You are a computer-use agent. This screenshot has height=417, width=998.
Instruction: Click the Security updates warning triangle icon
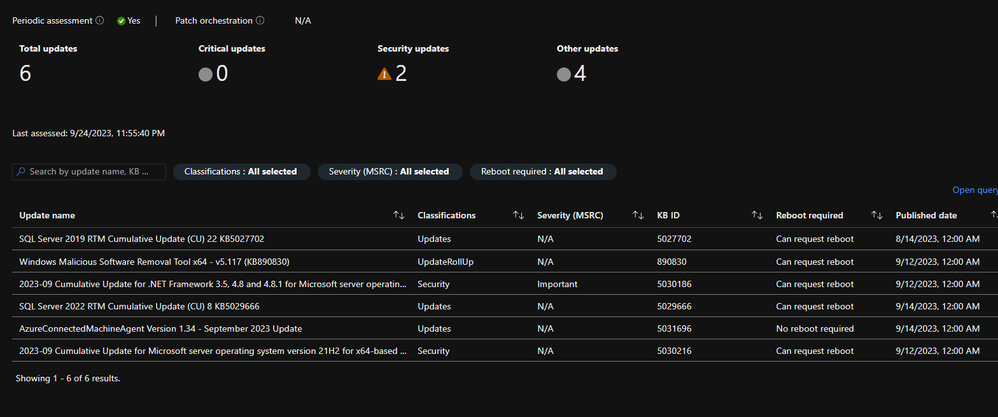384,74
